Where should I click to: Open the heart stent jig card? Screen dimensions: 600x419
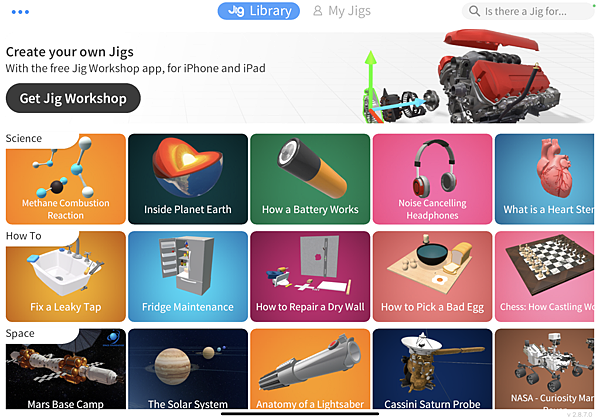coord(545,179)
